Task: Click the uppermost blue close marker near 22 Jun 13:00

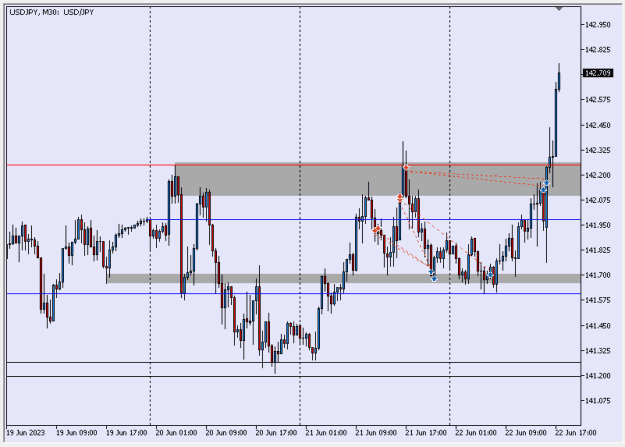Action: tap(546, 183)
